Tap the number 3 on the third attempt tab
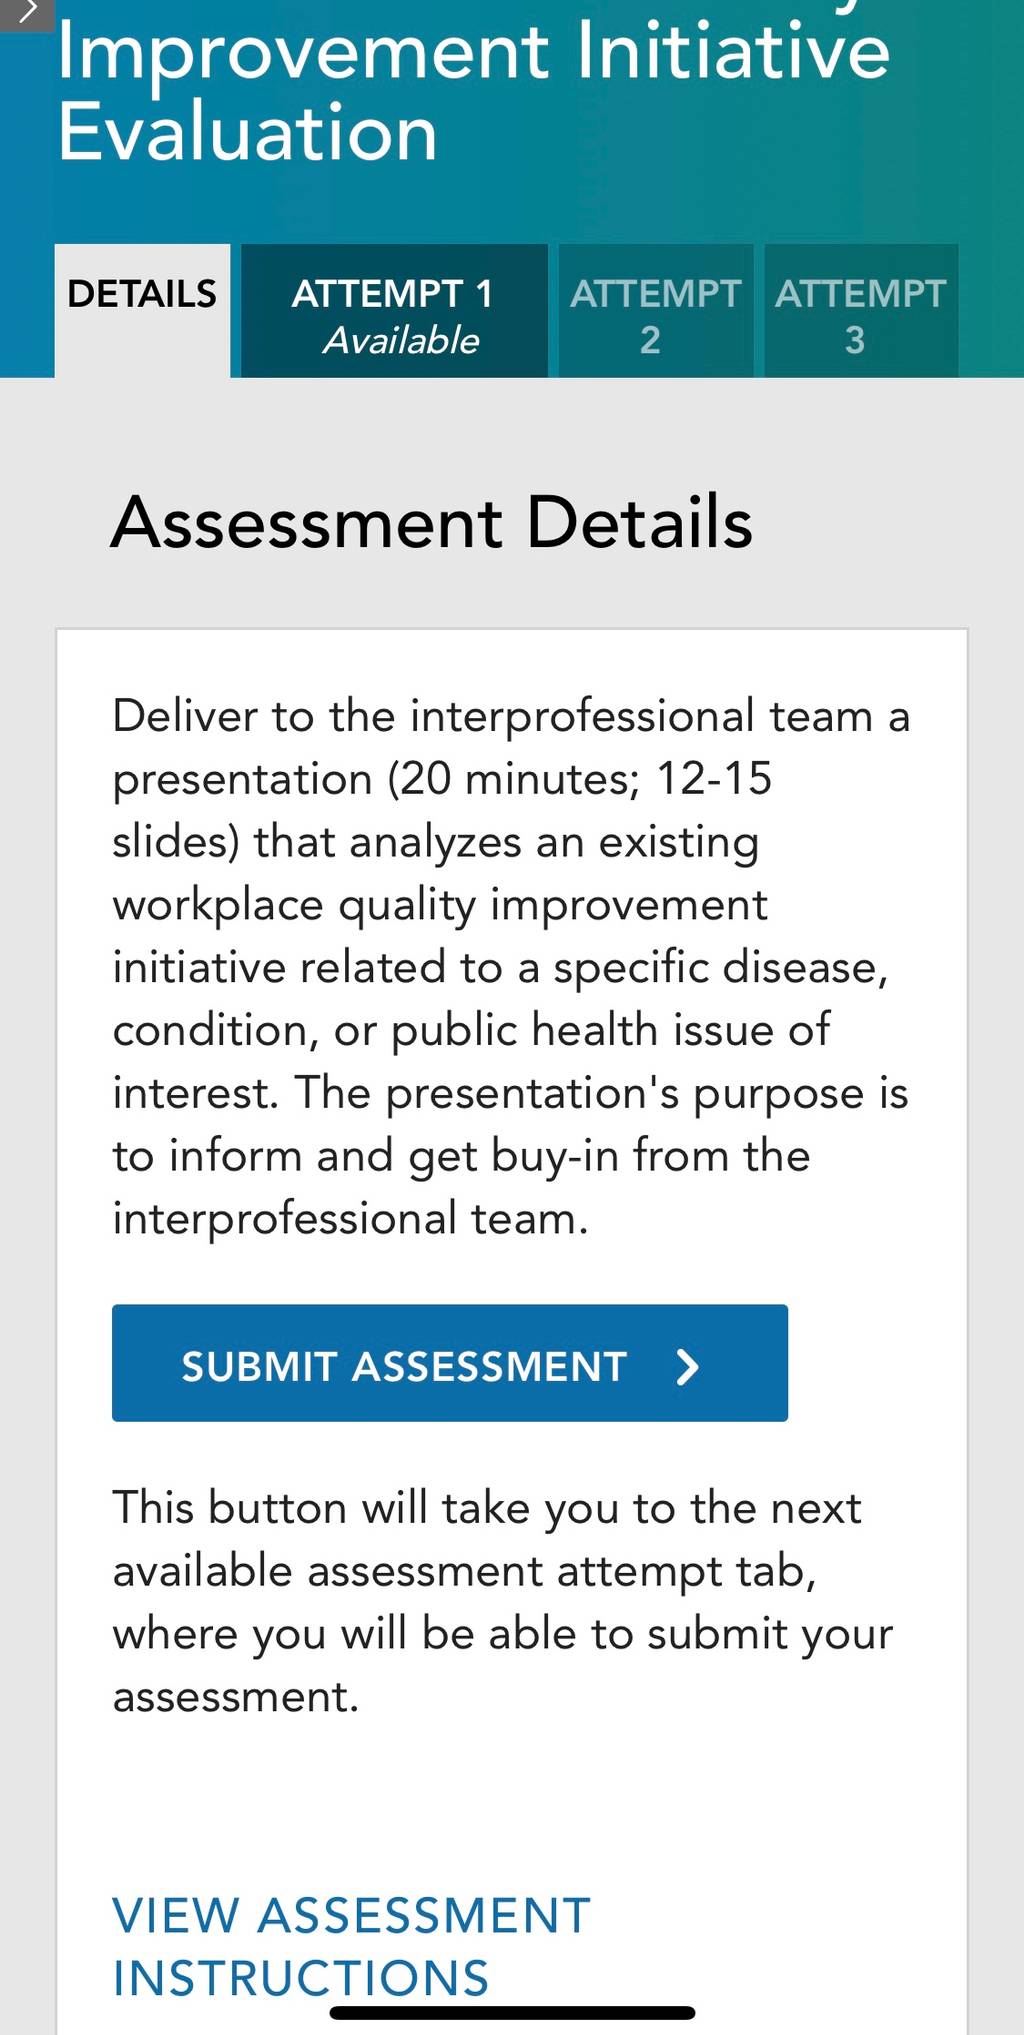Viewport: 1024px width, 2035px height. click(x=855, y=340)
